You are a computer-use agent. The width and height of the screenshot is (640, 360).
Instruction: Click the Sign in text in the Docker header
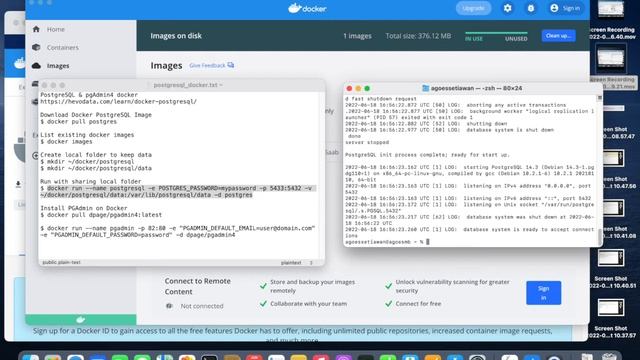coord(571,8)
